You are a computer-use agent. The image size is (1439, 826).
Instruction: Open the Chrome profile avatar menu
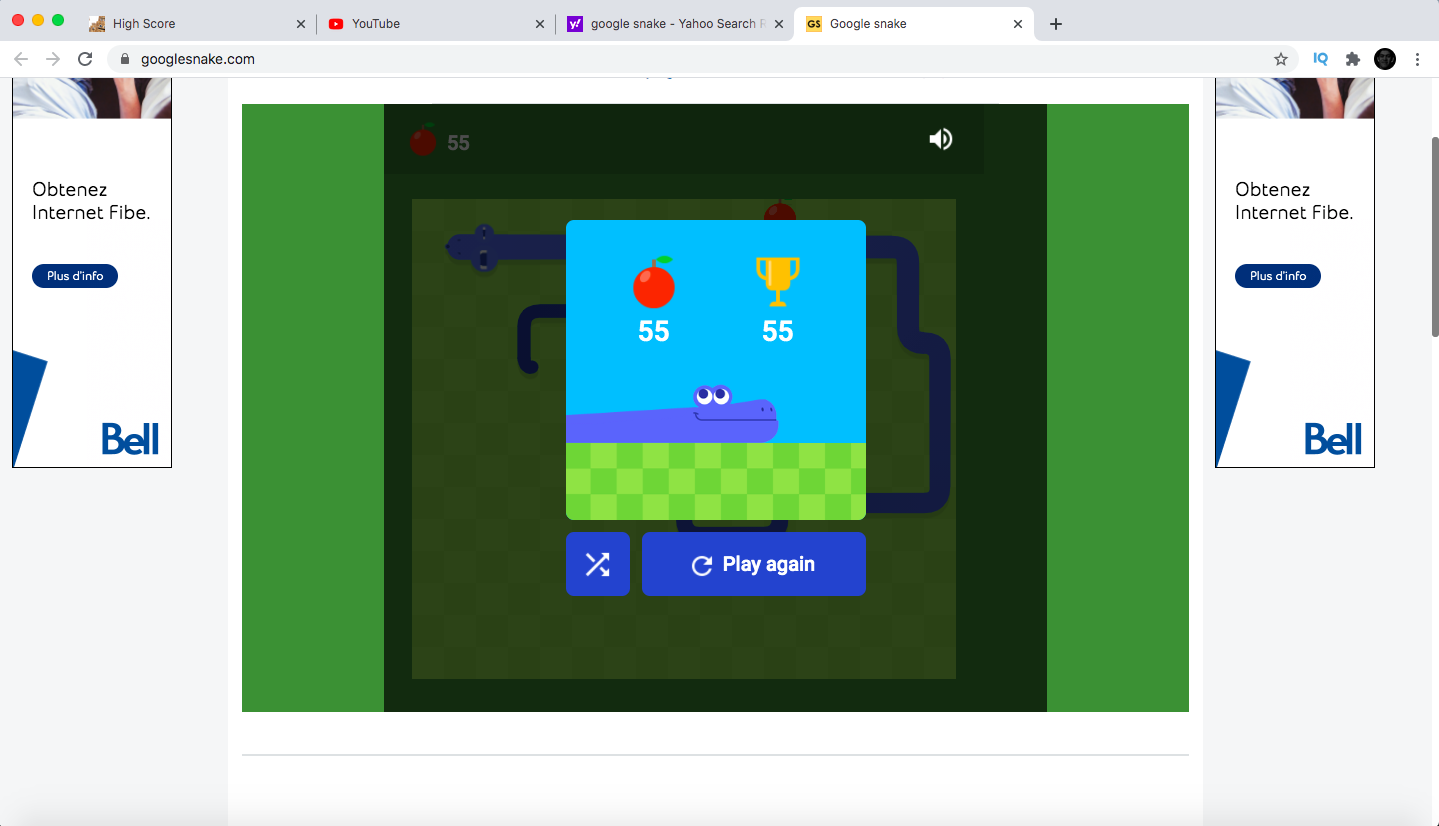[1385, 59]
